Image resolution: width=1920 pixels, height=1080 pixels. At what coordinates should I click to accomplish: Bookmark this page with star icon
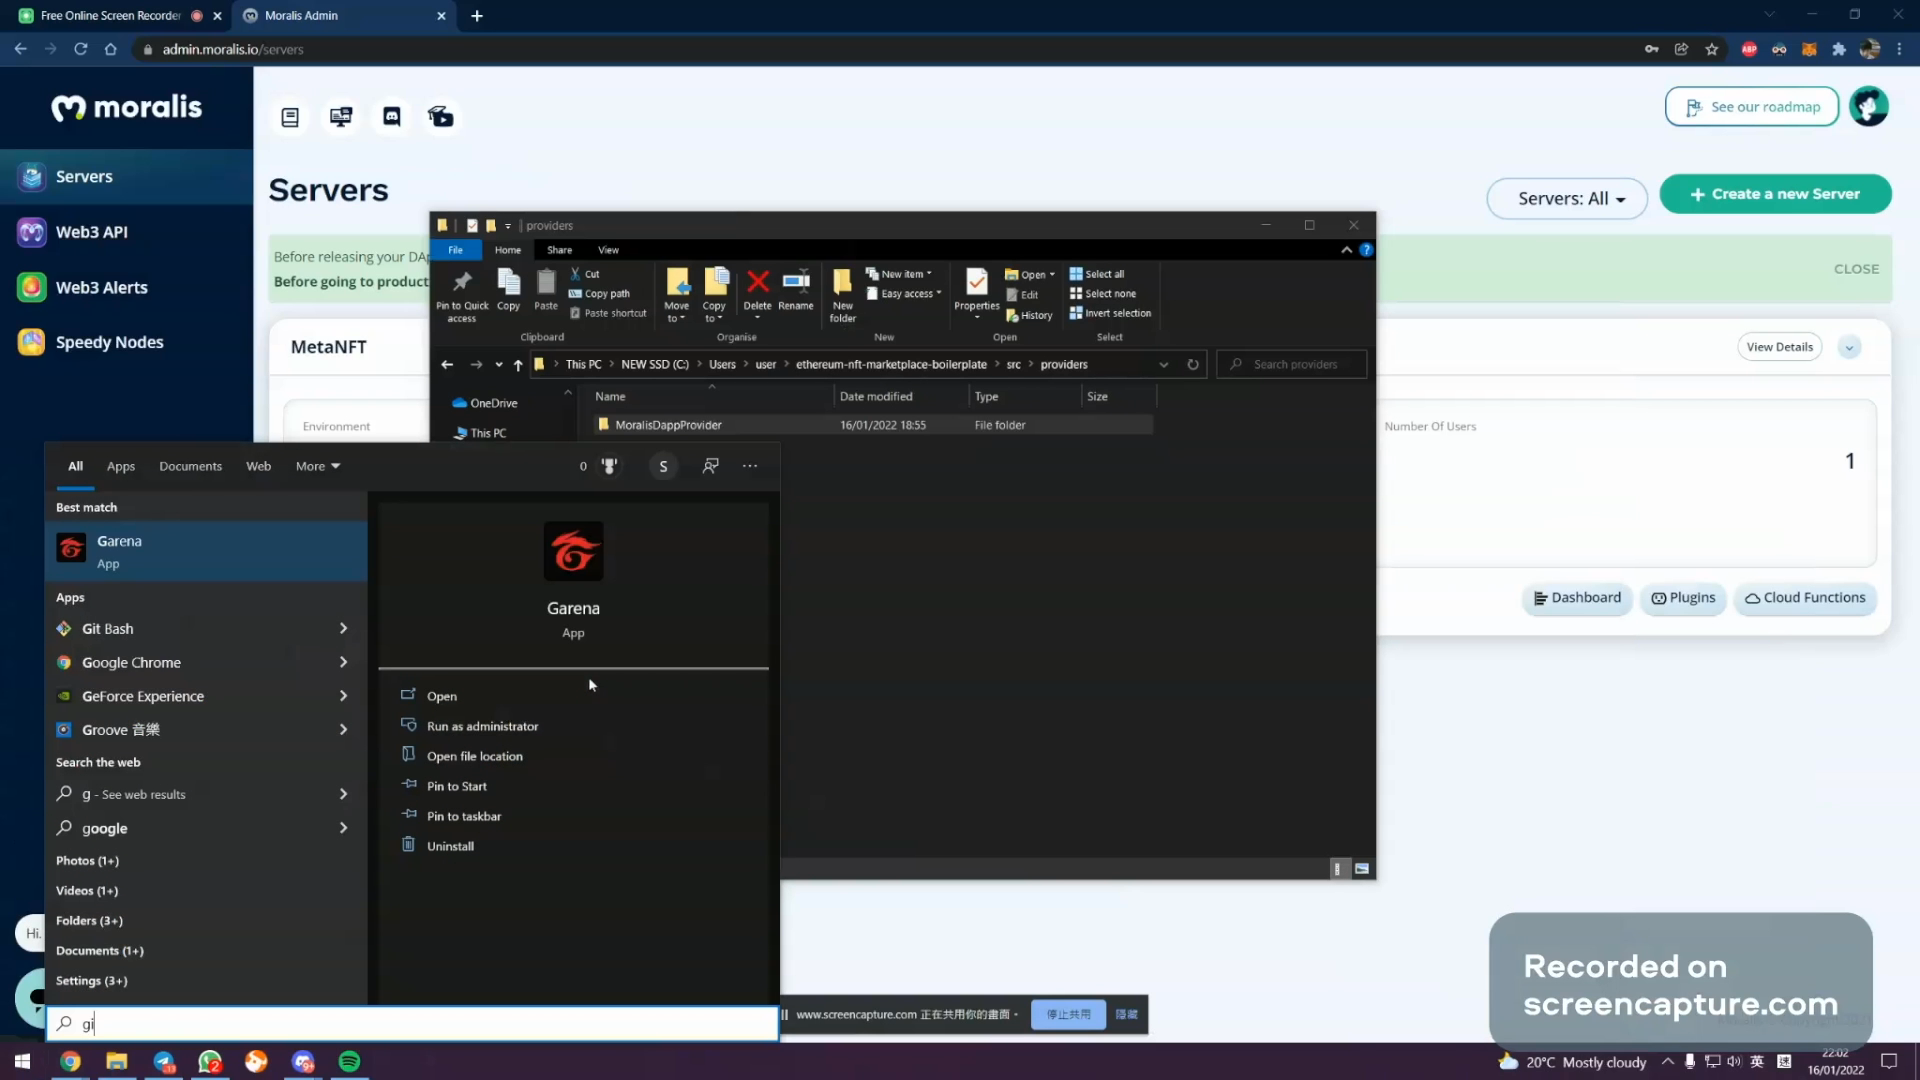1712,49
